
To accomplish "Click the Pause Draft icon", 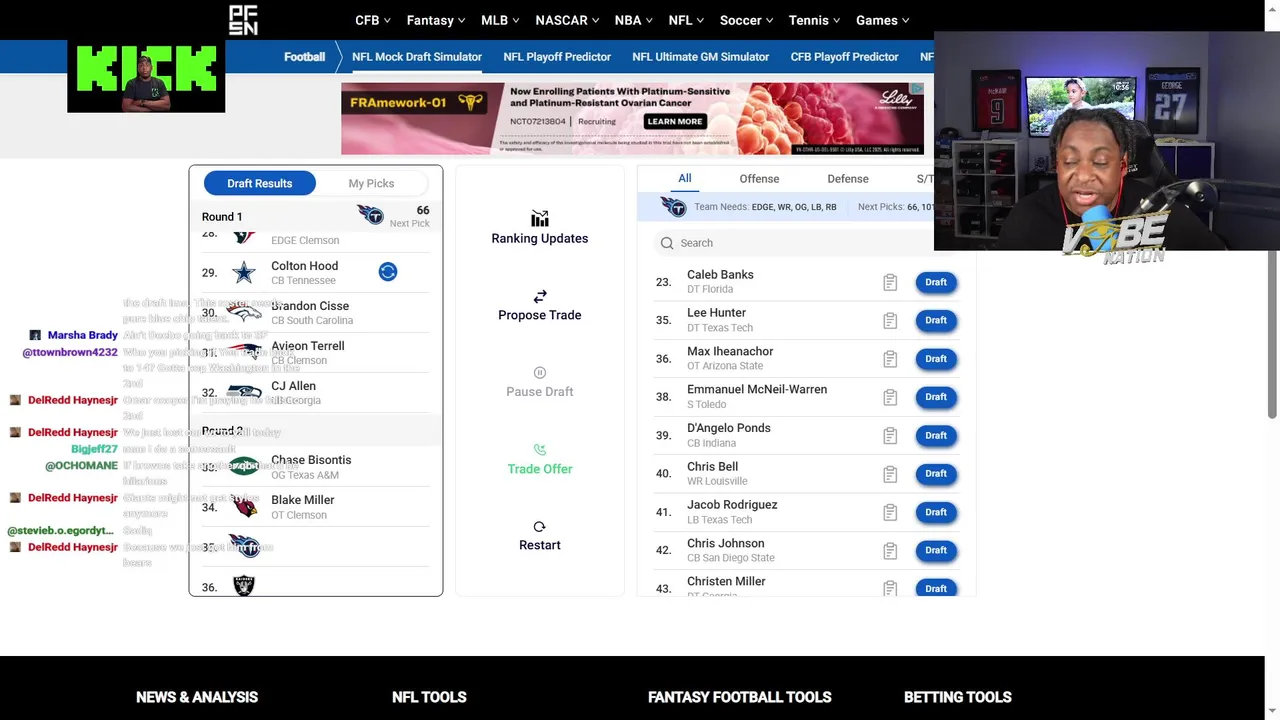I will (x=540, y=373).
